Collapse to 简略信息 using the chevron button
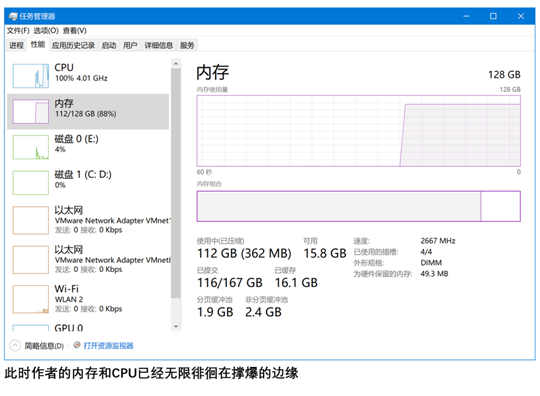Screen dimensions: 540x396 tap(15, 345)
